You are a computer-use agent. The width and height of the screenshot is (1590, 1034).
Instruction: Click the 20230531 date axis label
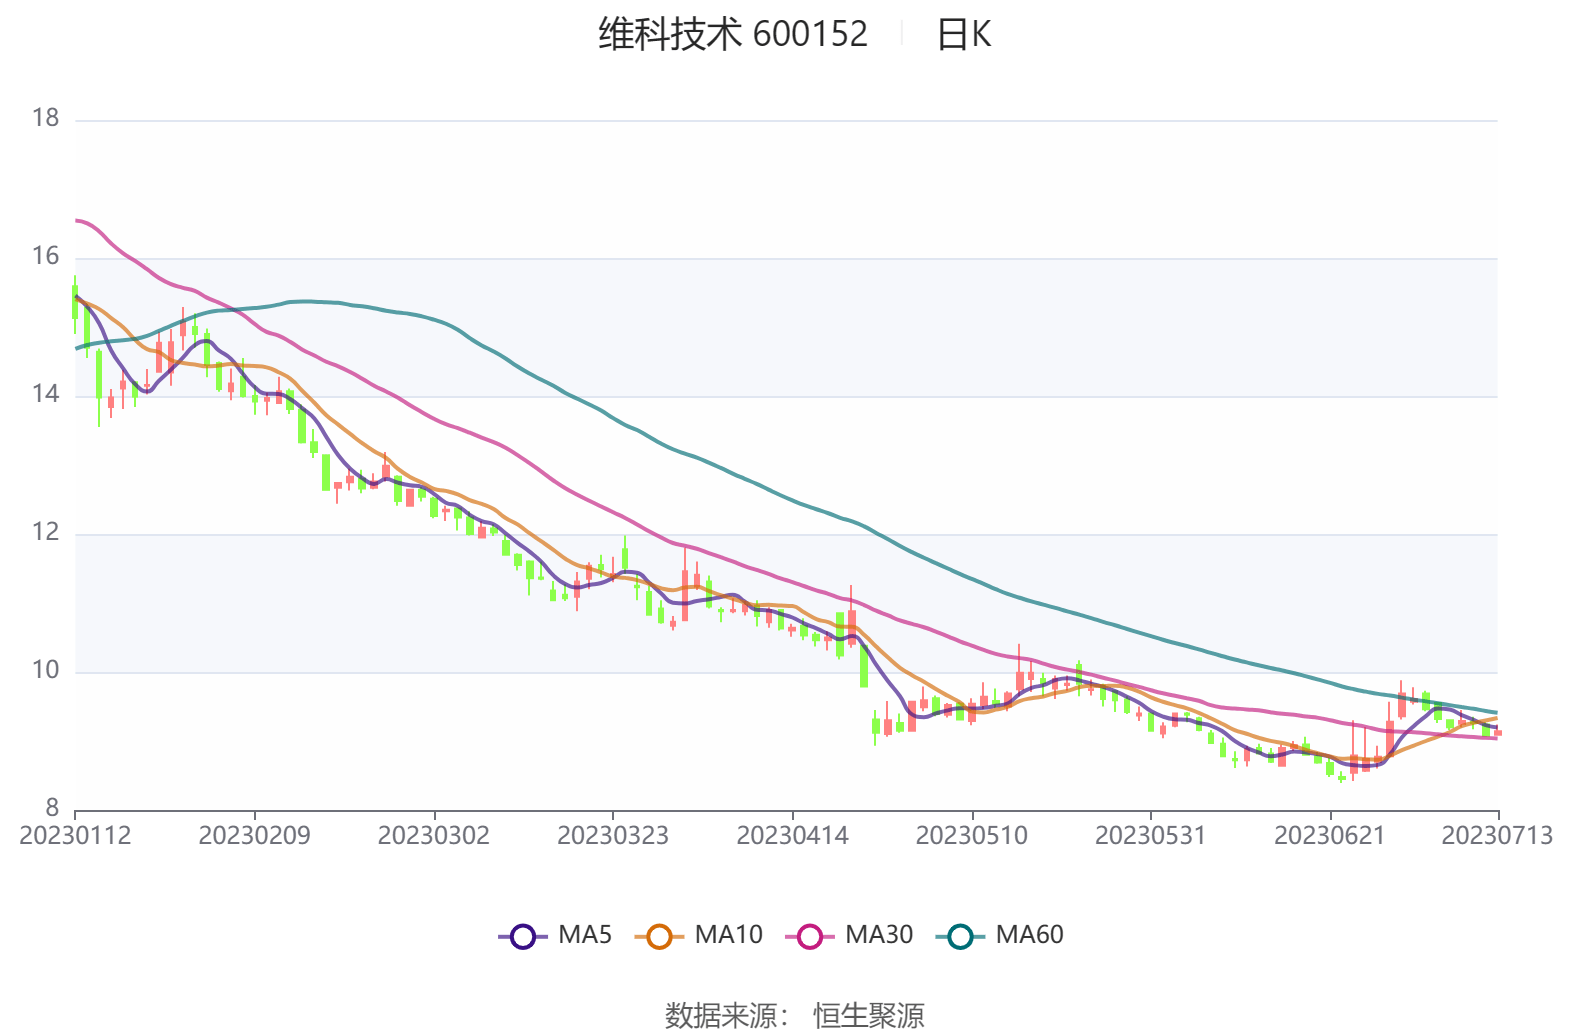point(1150,835)
